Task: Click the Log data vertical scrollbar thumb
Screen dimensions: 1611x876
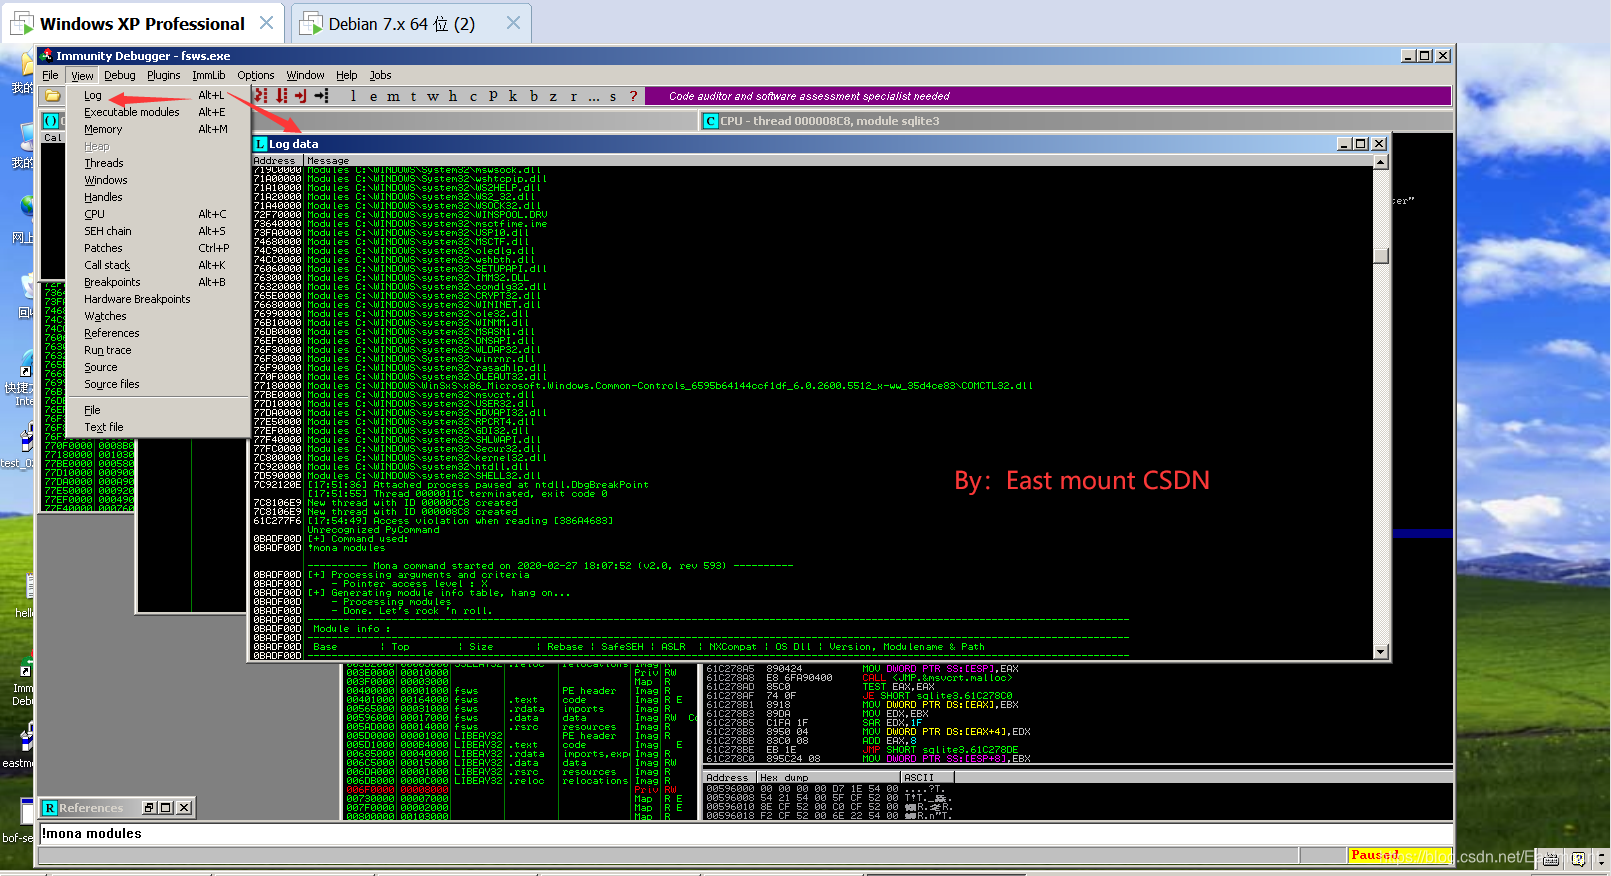Action: tap(1381, 255)
